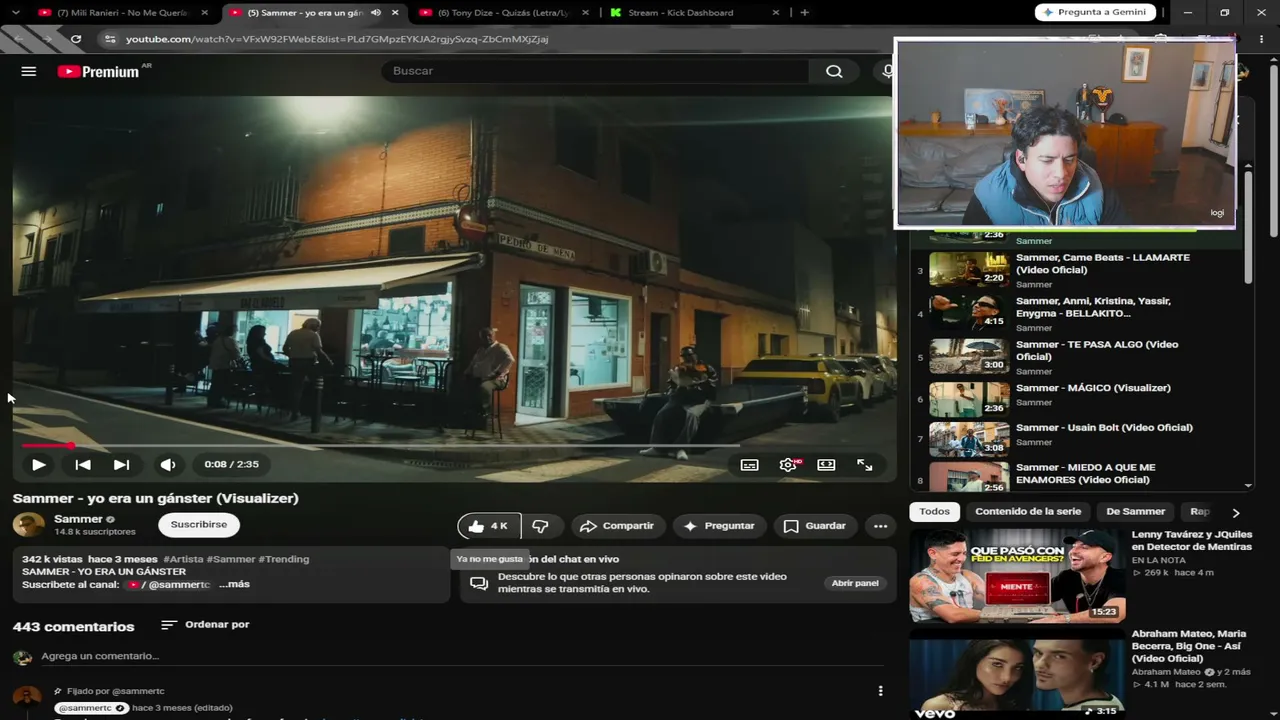Select the Contenido de la serie chip
Image resolution: width=1280 pixels, height=720 pixels.
click(x=1028, y=511)
